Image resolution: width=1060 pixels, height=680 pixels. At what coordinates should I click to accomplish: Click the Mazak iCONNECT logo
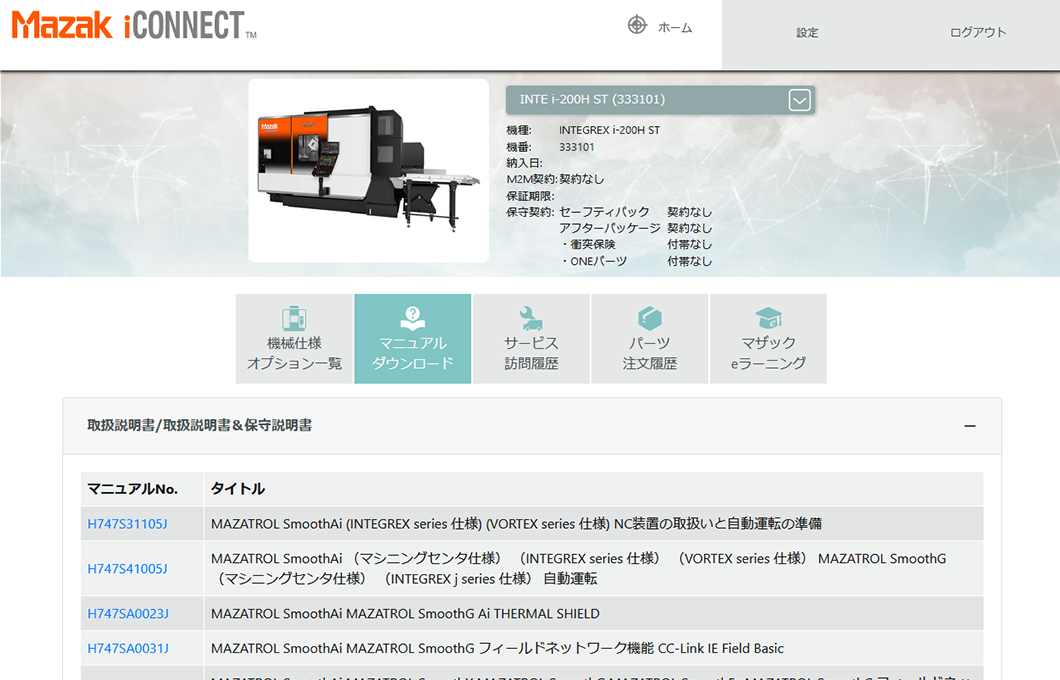pyautogui.click(x=134, y=26)
